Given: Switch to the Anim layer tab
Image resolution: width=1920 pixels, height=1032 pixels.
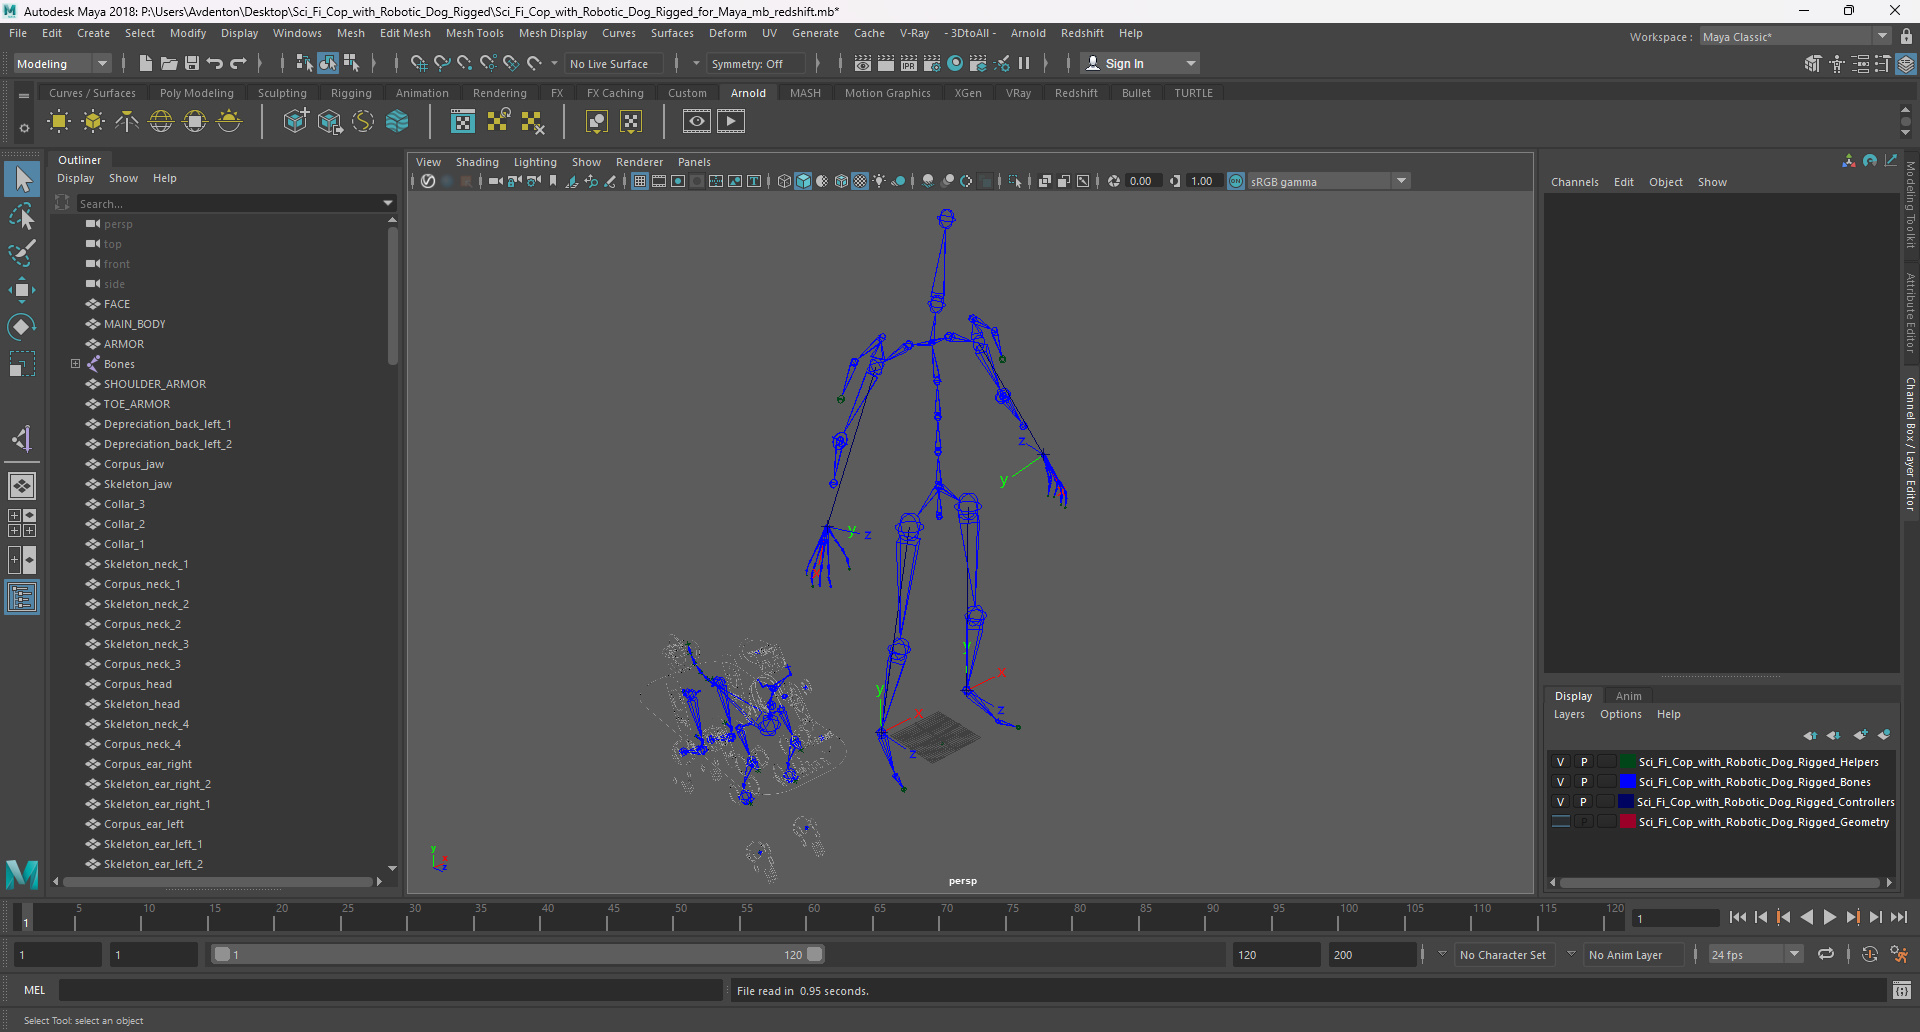Looking at the screenshot, I should [1628, 696].
